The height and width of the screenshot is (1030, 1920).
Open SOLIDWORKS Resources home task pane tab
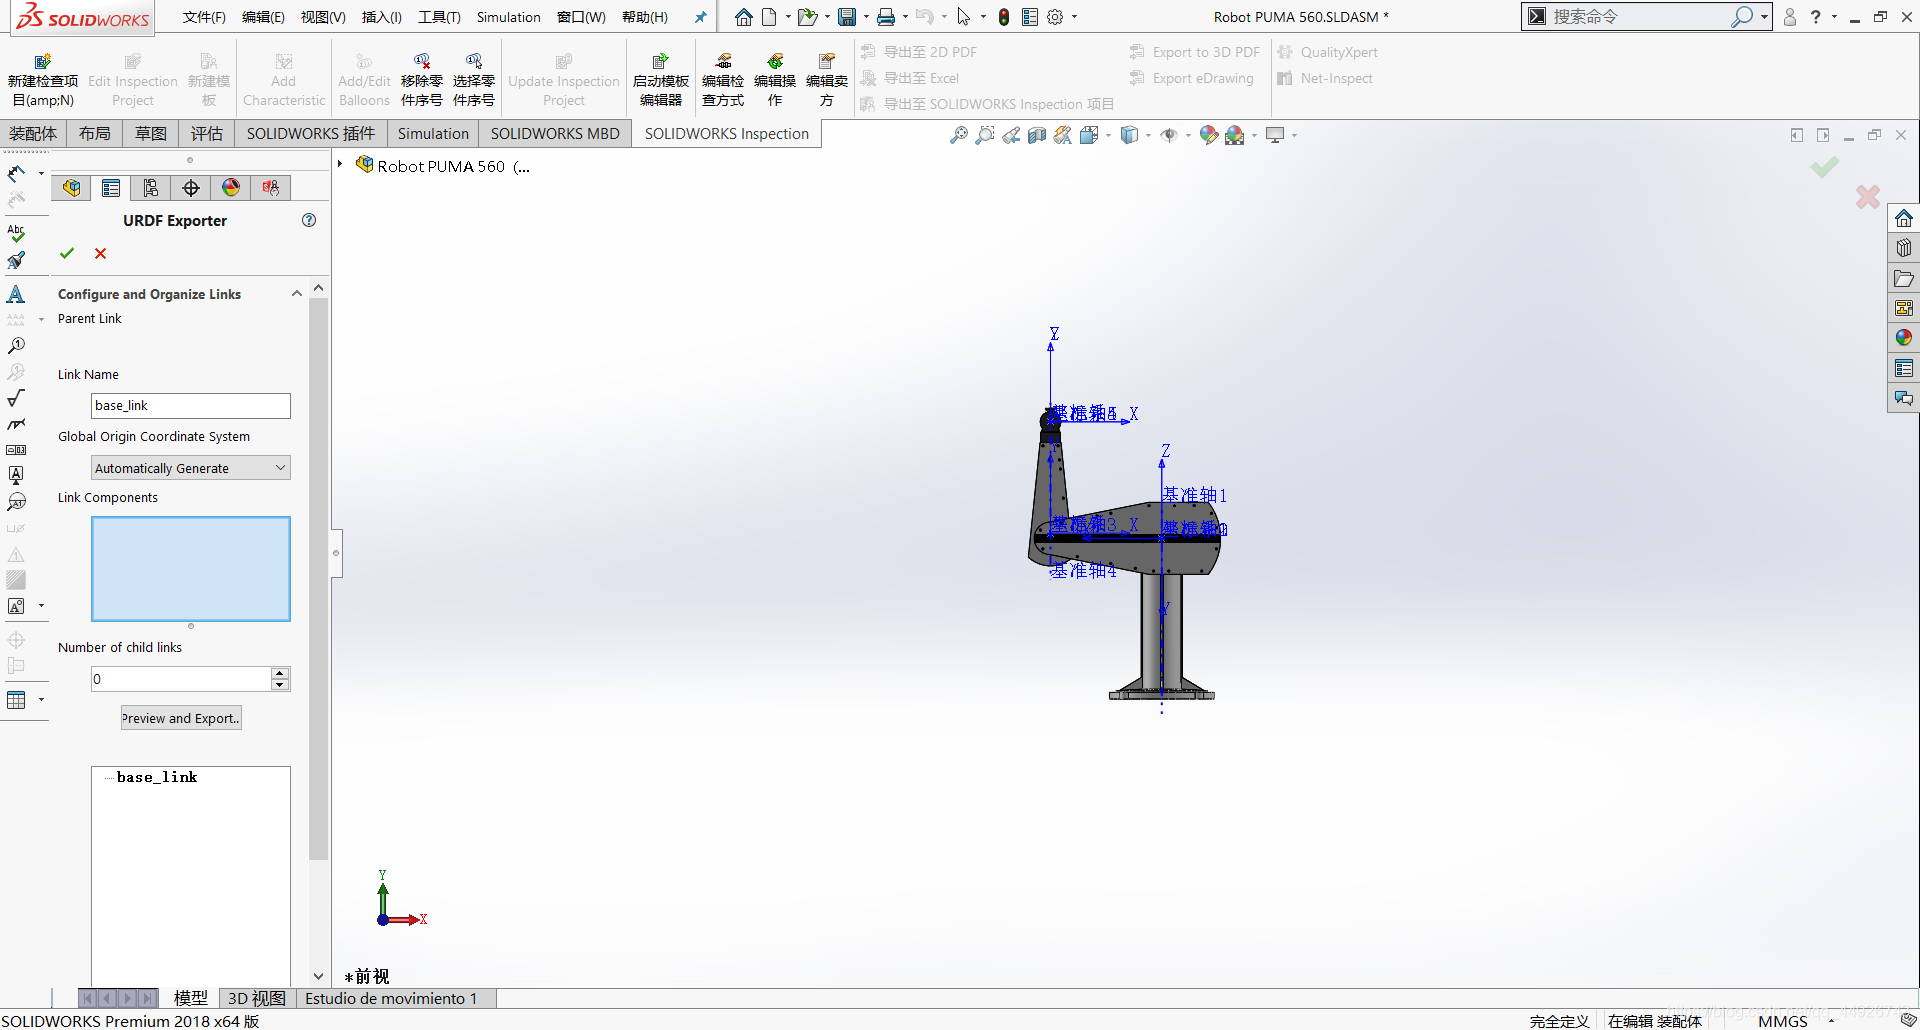coord(1904,219)
